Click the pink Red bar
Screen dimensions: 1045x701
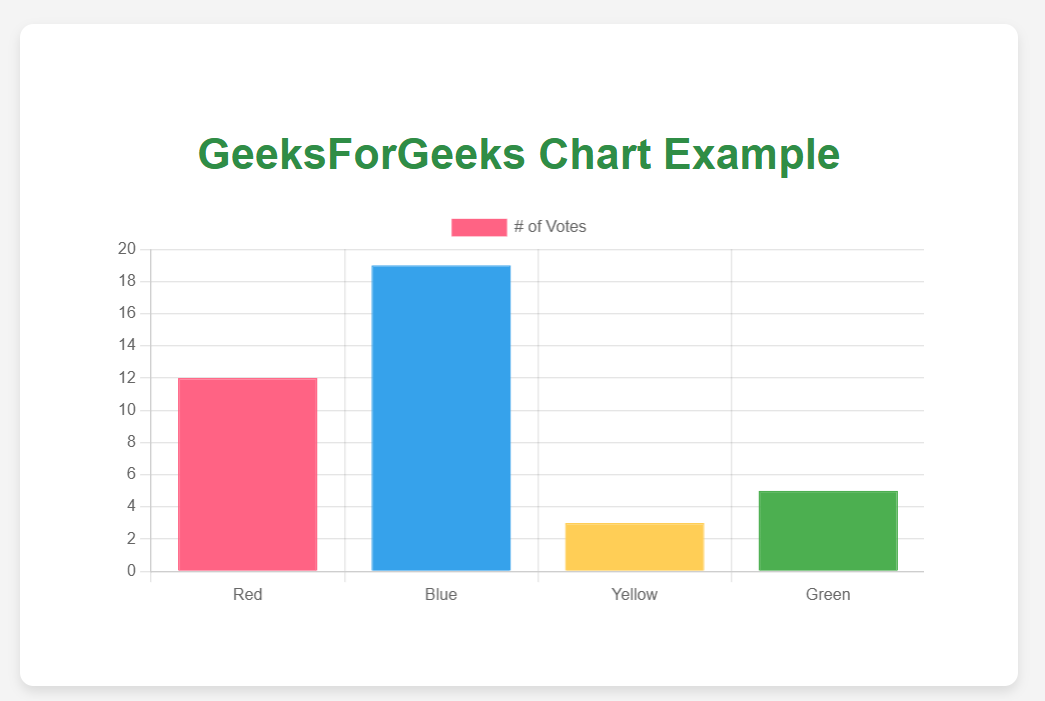pos(248,474)
